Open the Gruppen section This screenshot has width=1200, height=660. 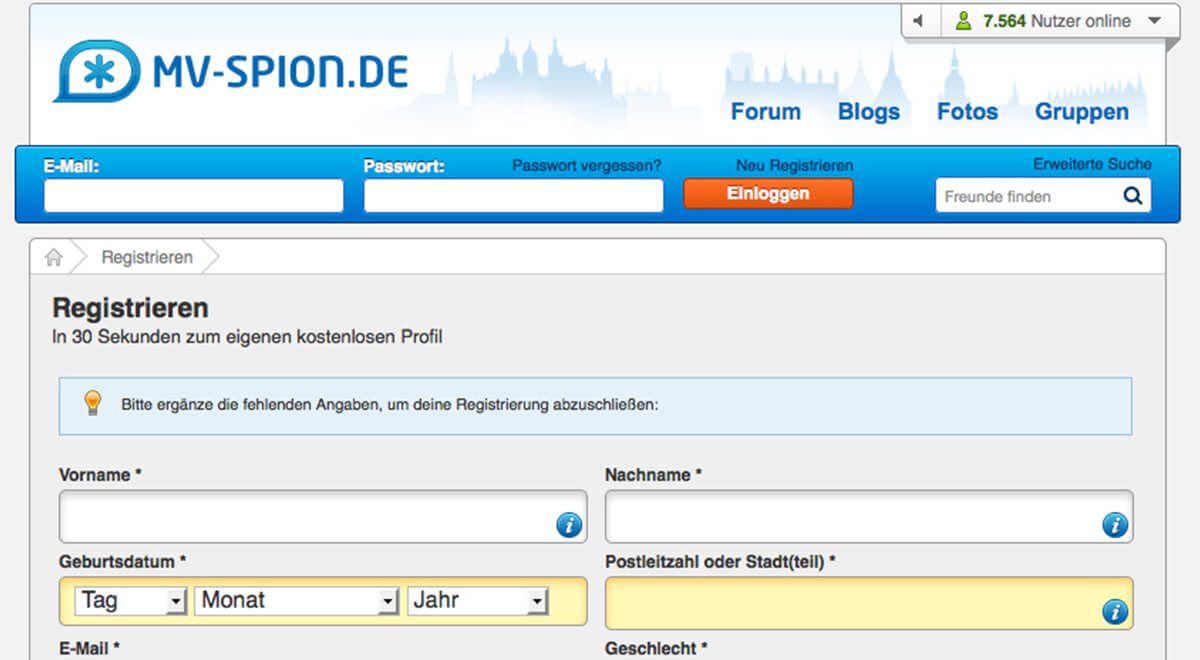click(1082, 112)
